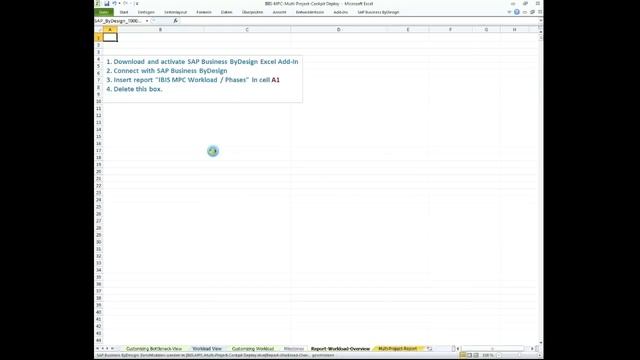
Task: Open the Einfügen ribbon tab
Action: pos(146,12)
